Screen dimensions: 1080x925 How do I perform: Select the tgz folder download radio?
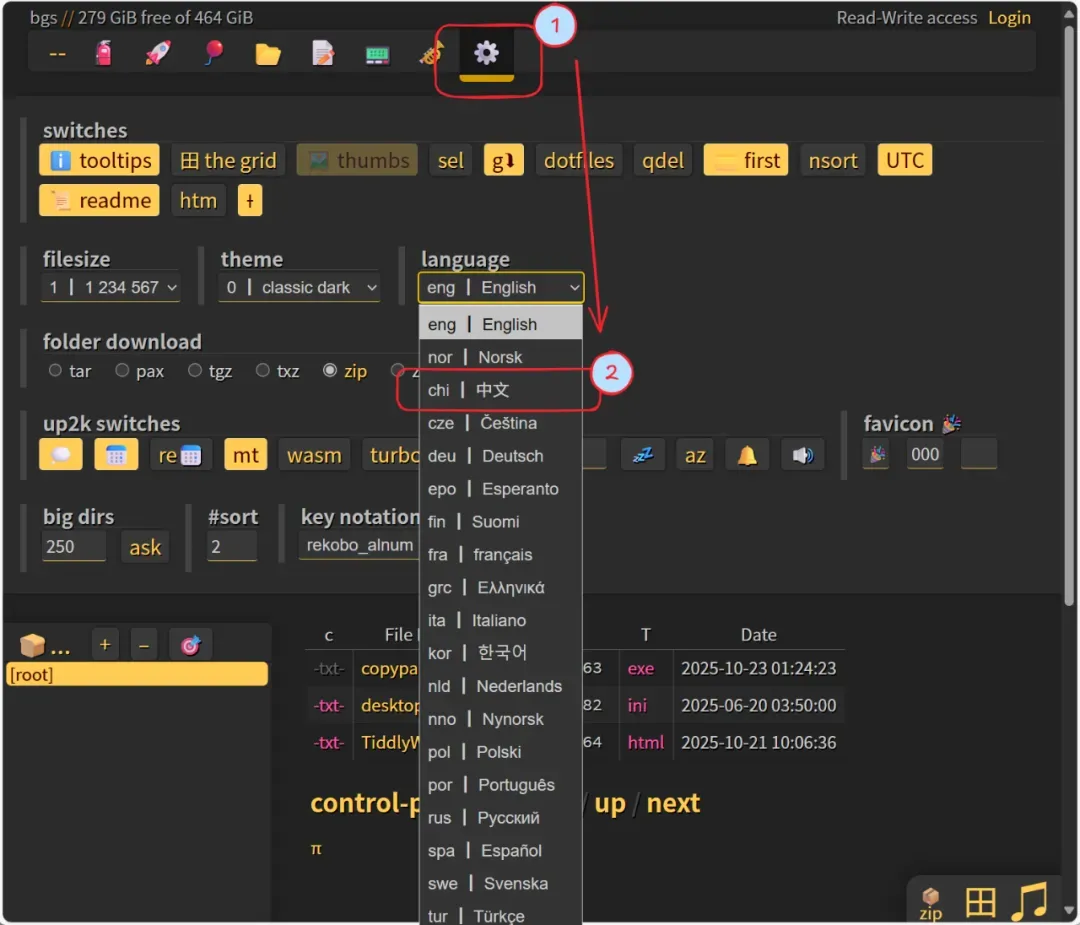point(195,371)
